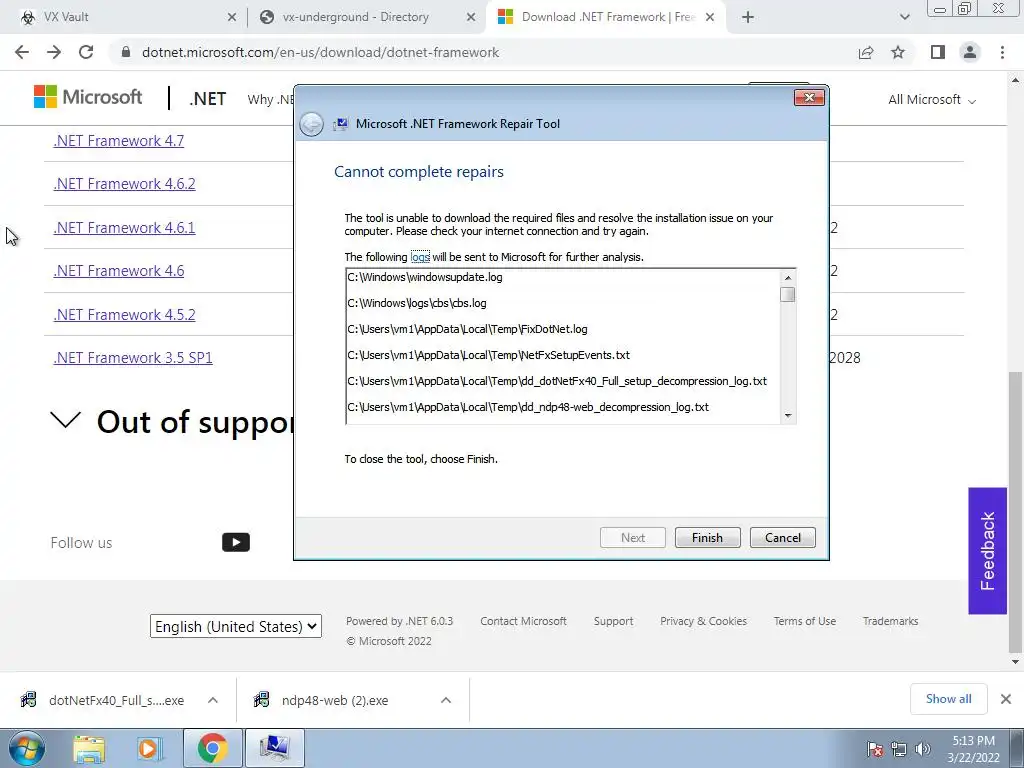Open the .NET Framework 4.6 link
This screenshot has width=1024, height=768.
coord(119,270)
